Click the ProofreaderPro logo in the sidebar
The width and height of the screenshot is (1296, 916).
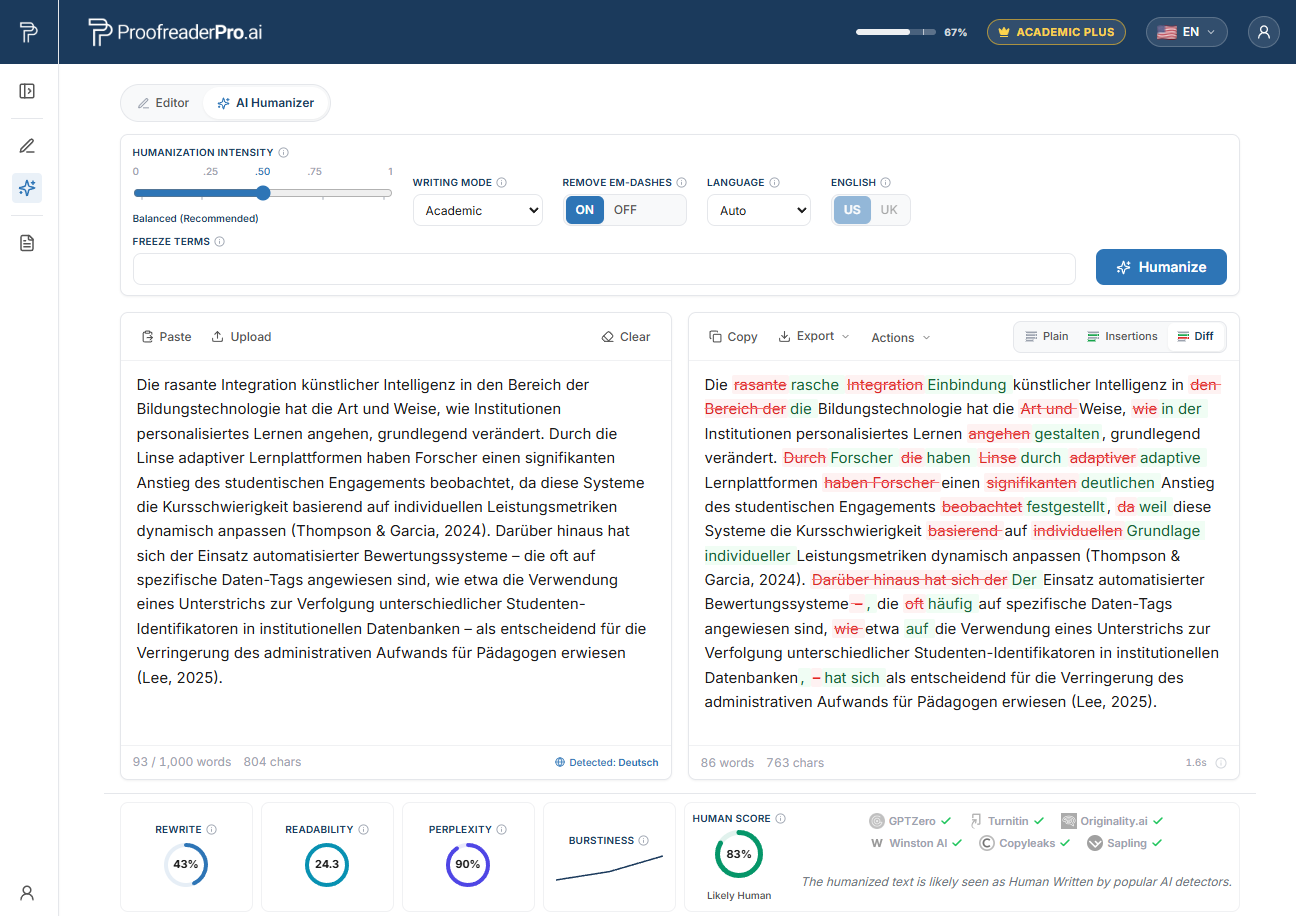coord(28,32)
